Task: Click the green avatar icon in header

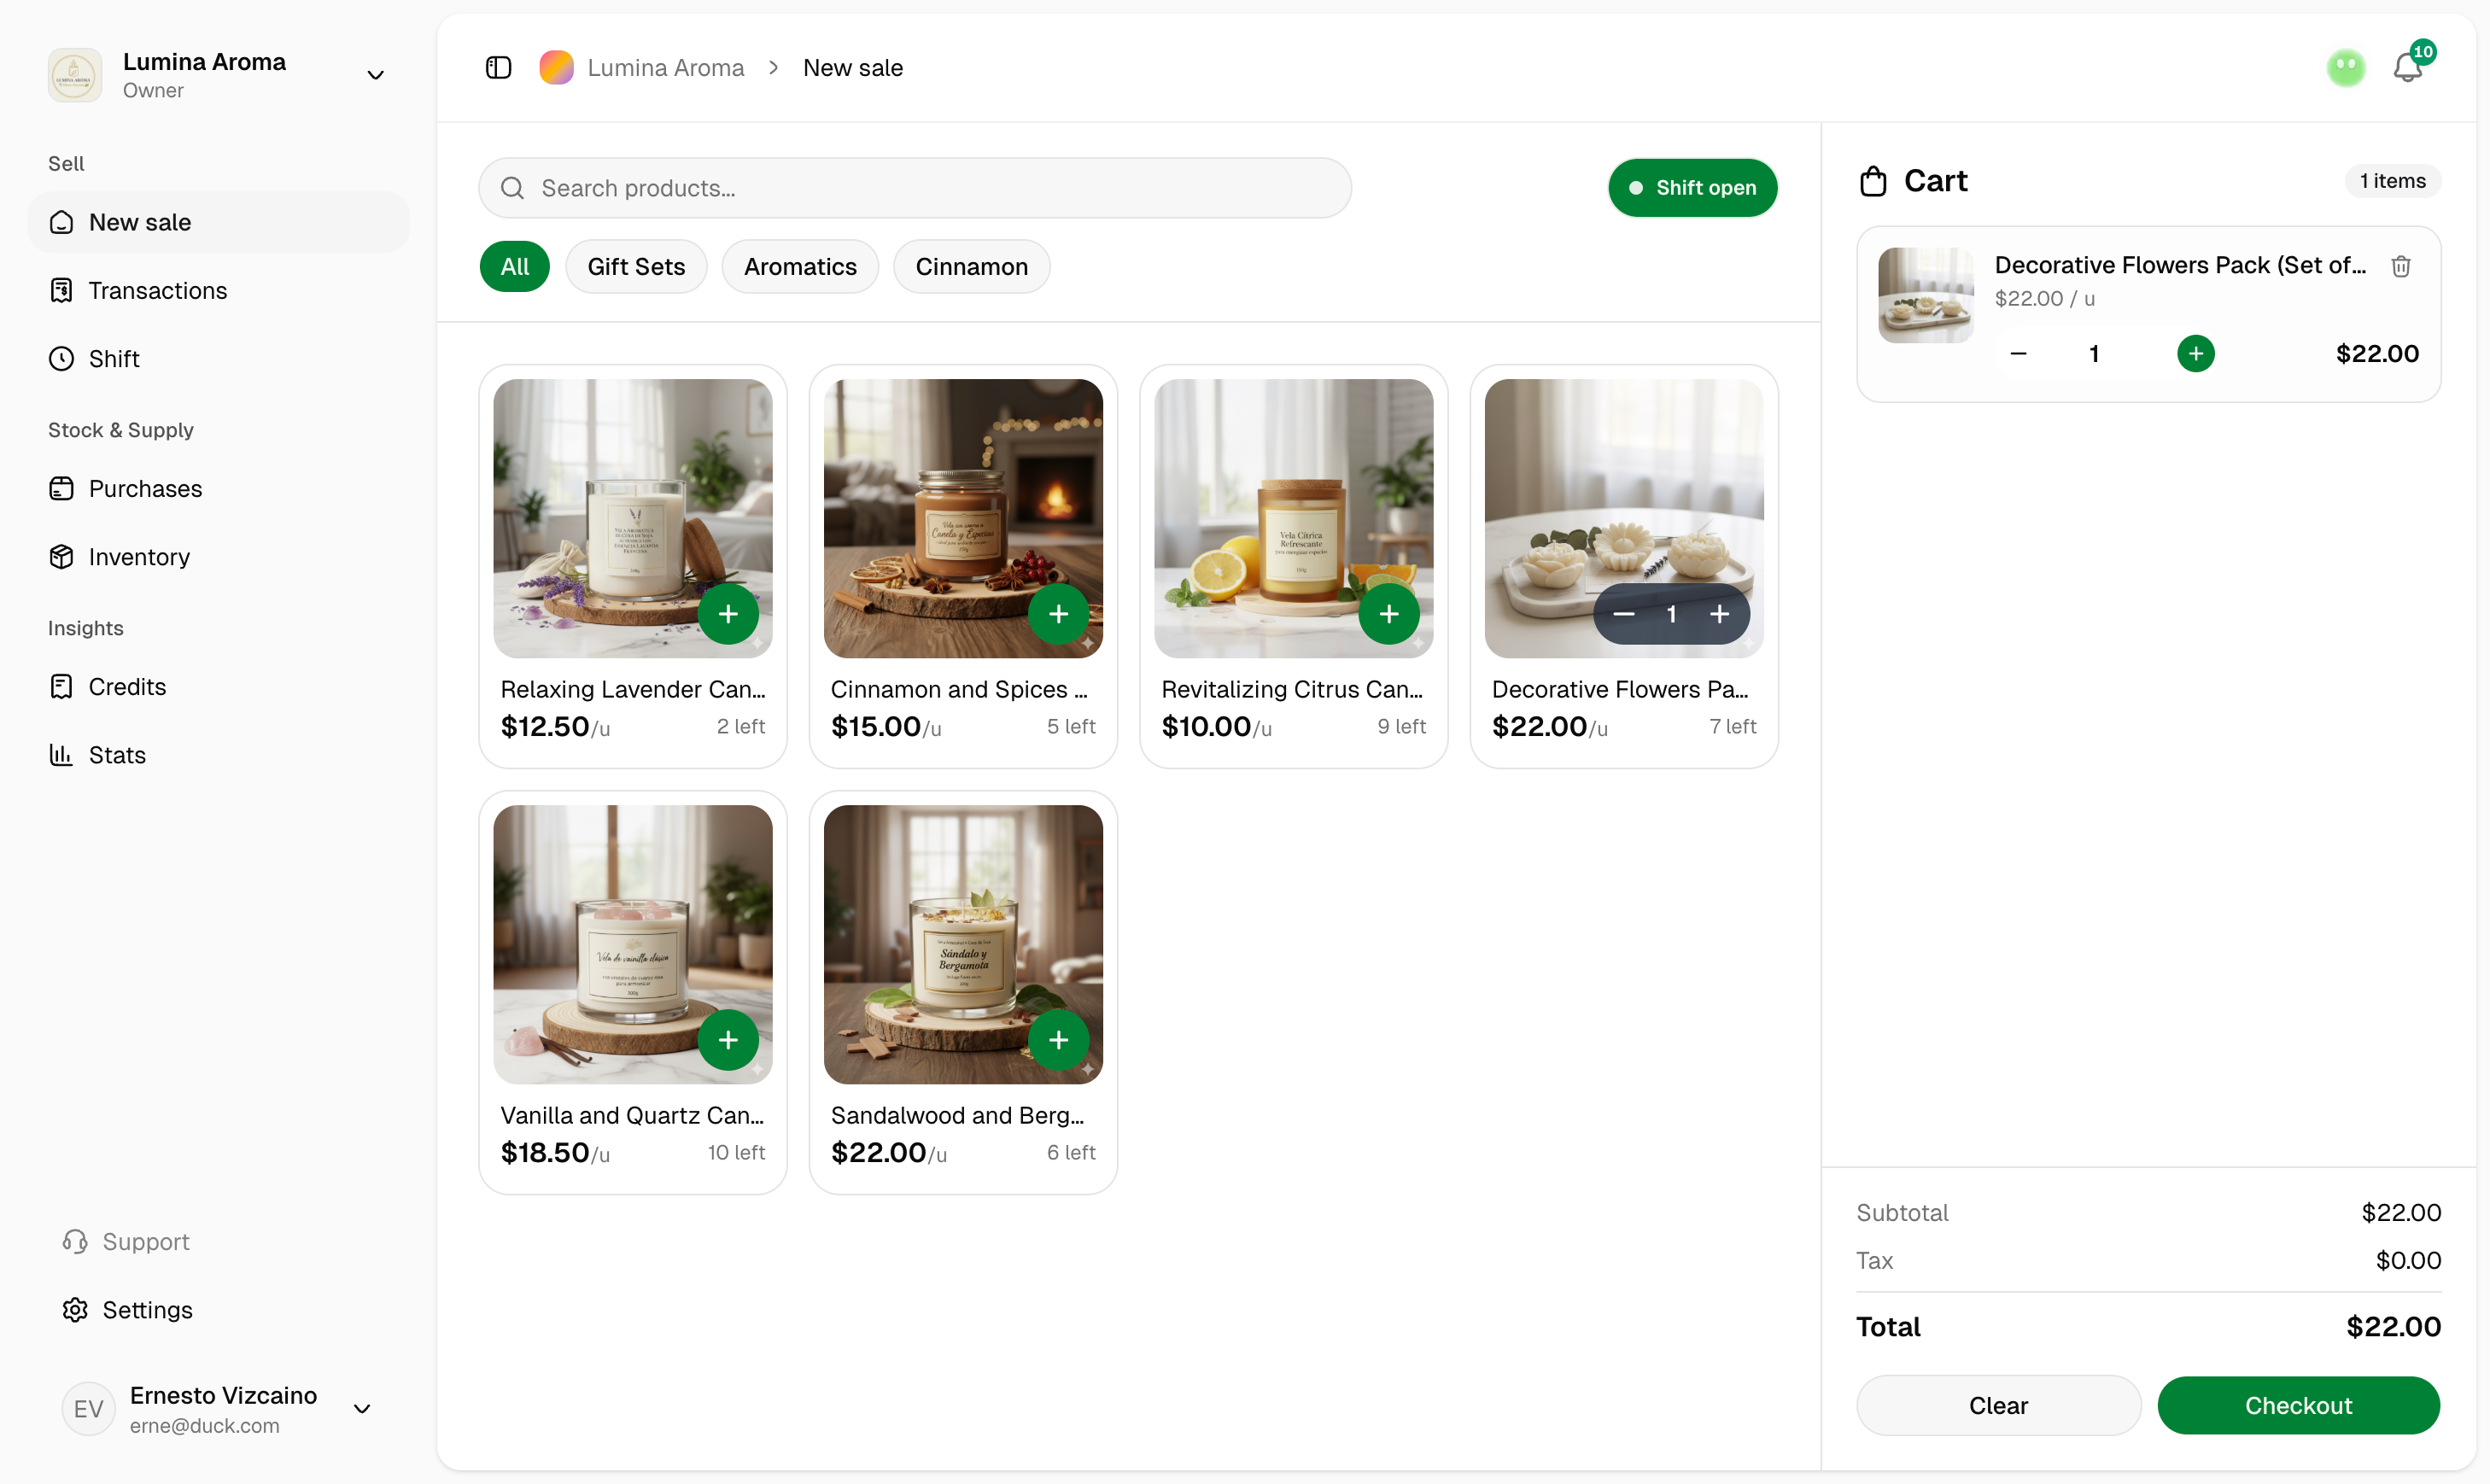Action: pyautogui.click(x=2345, y=67)
